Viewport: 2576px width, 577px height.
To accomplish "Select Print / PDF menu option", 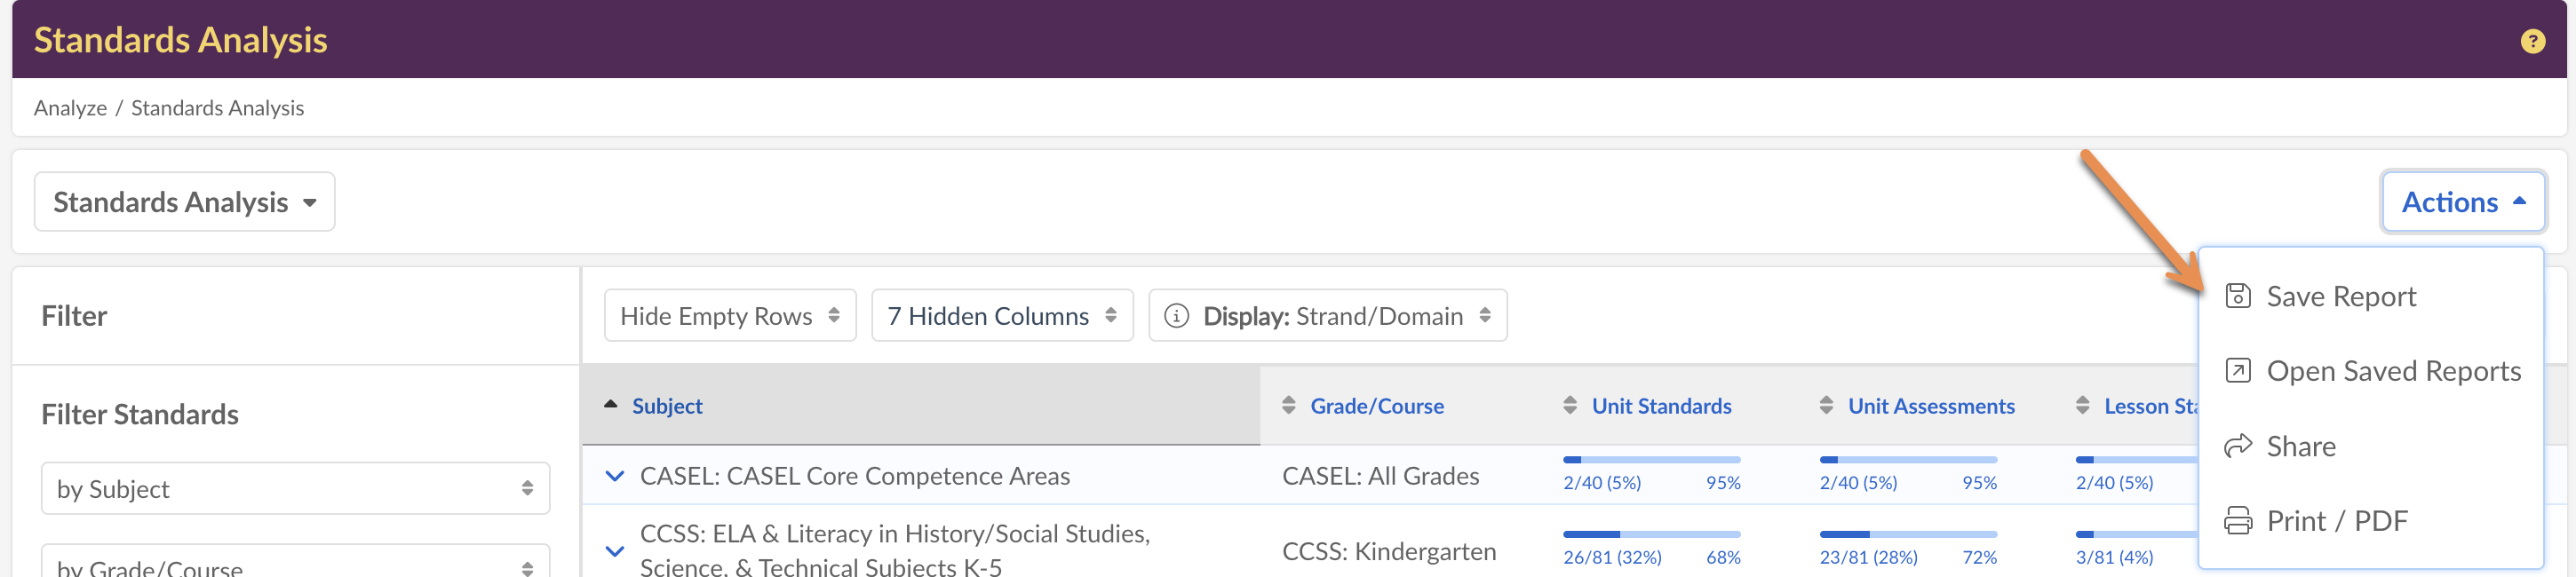I will (x=2336, y=521).
